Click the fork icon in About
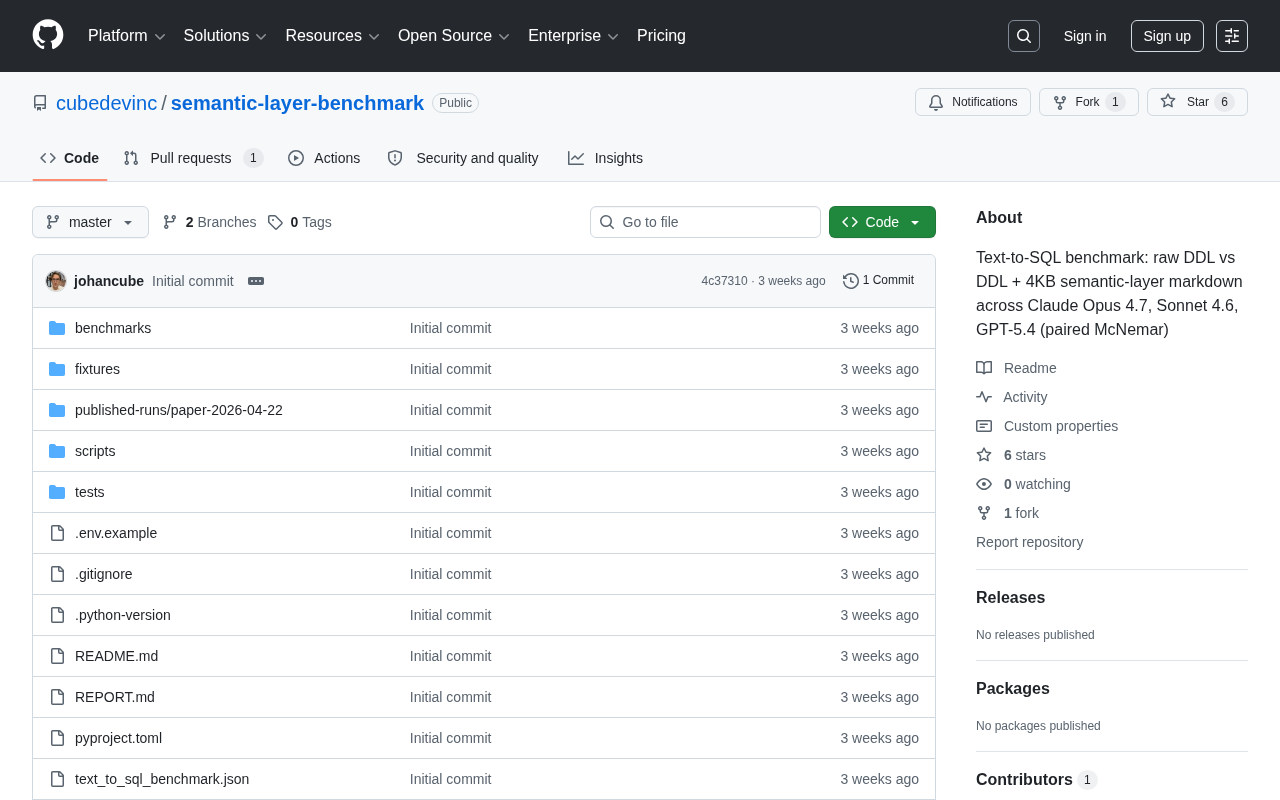Screen dimensions: 1280x800 (984, 513)
